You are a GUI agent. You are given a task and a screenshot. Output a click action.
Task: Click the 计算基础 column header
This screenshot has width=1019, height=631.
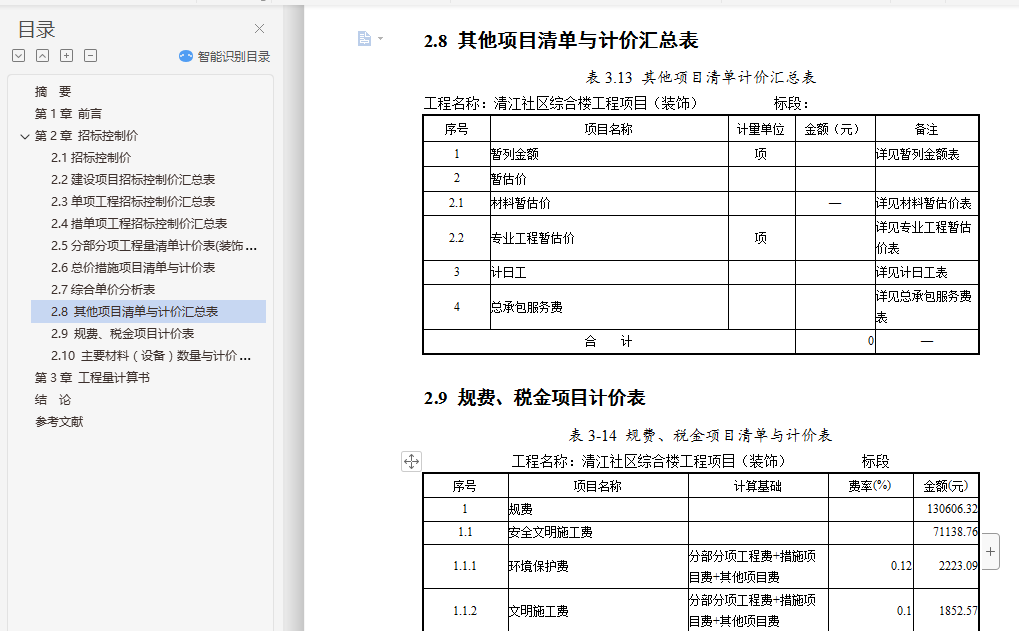click(758, 486)
